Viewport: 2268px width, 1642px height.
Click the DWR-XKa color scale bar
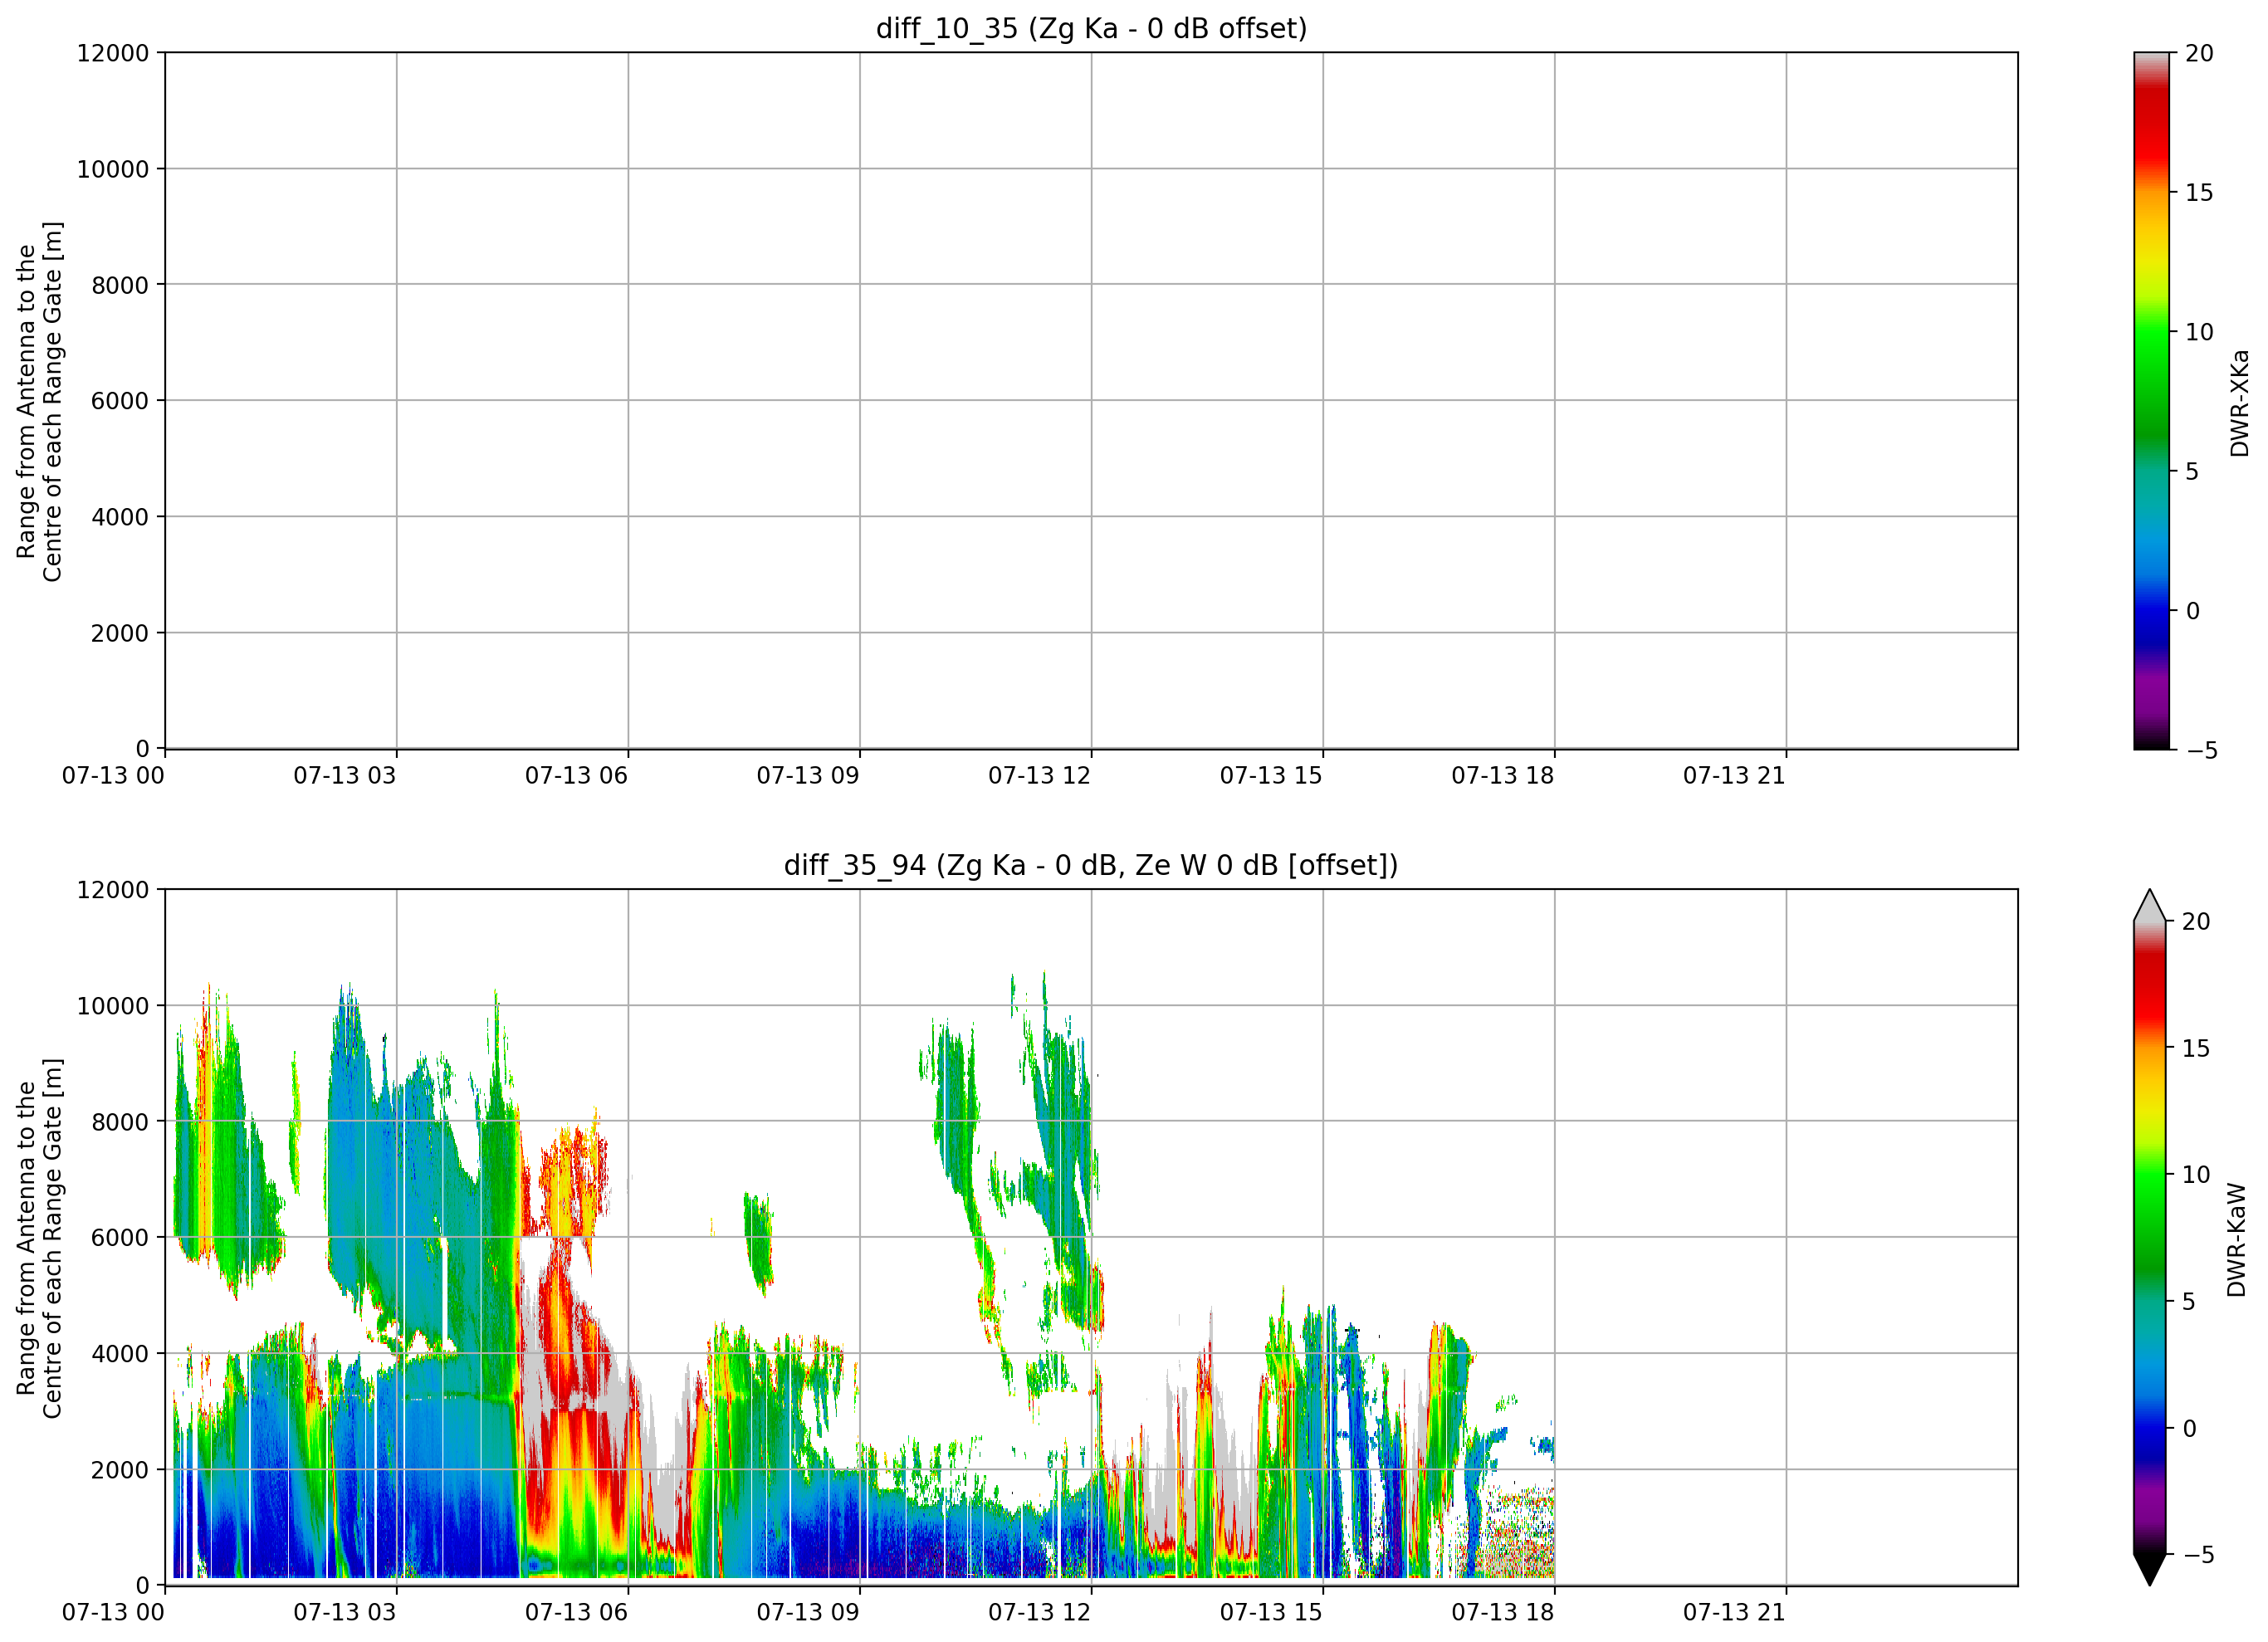point(2151,400)
